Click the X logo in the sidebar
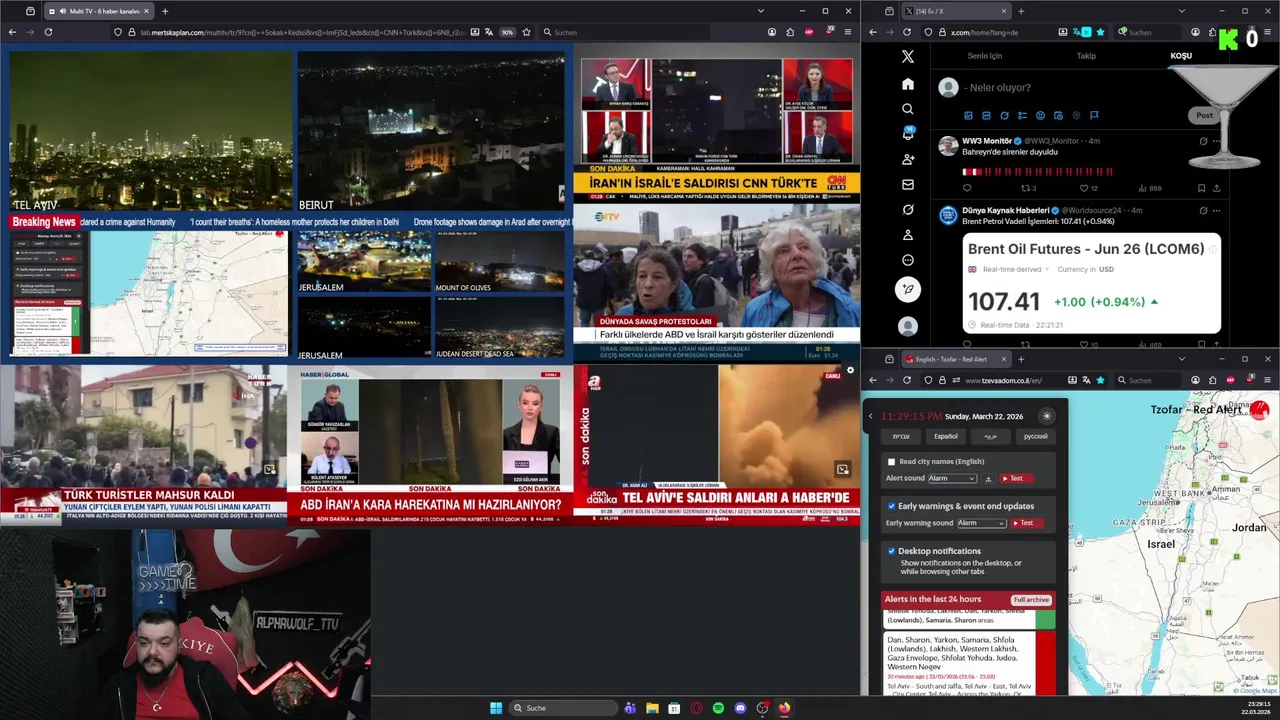1280x720 pixels. 908,57
